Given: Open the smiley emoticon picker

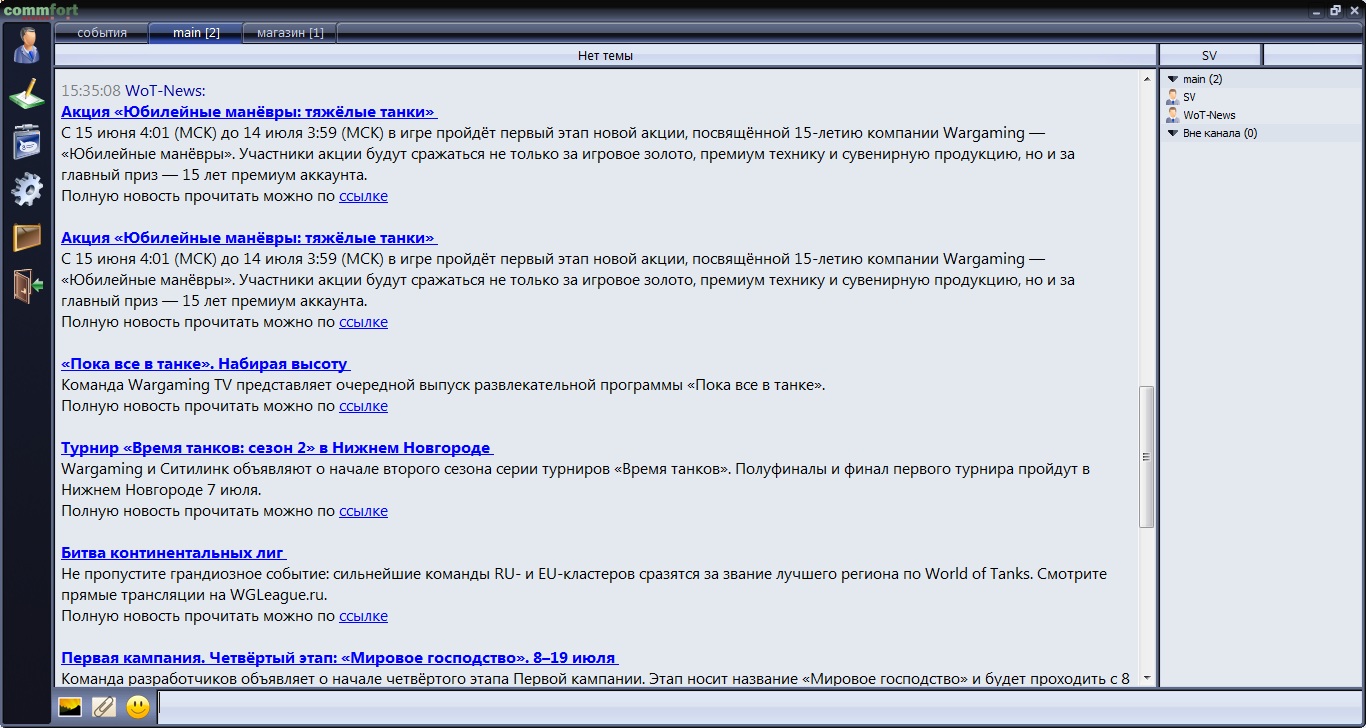Looking at the screenshot, I should click(x=138, y=707).
